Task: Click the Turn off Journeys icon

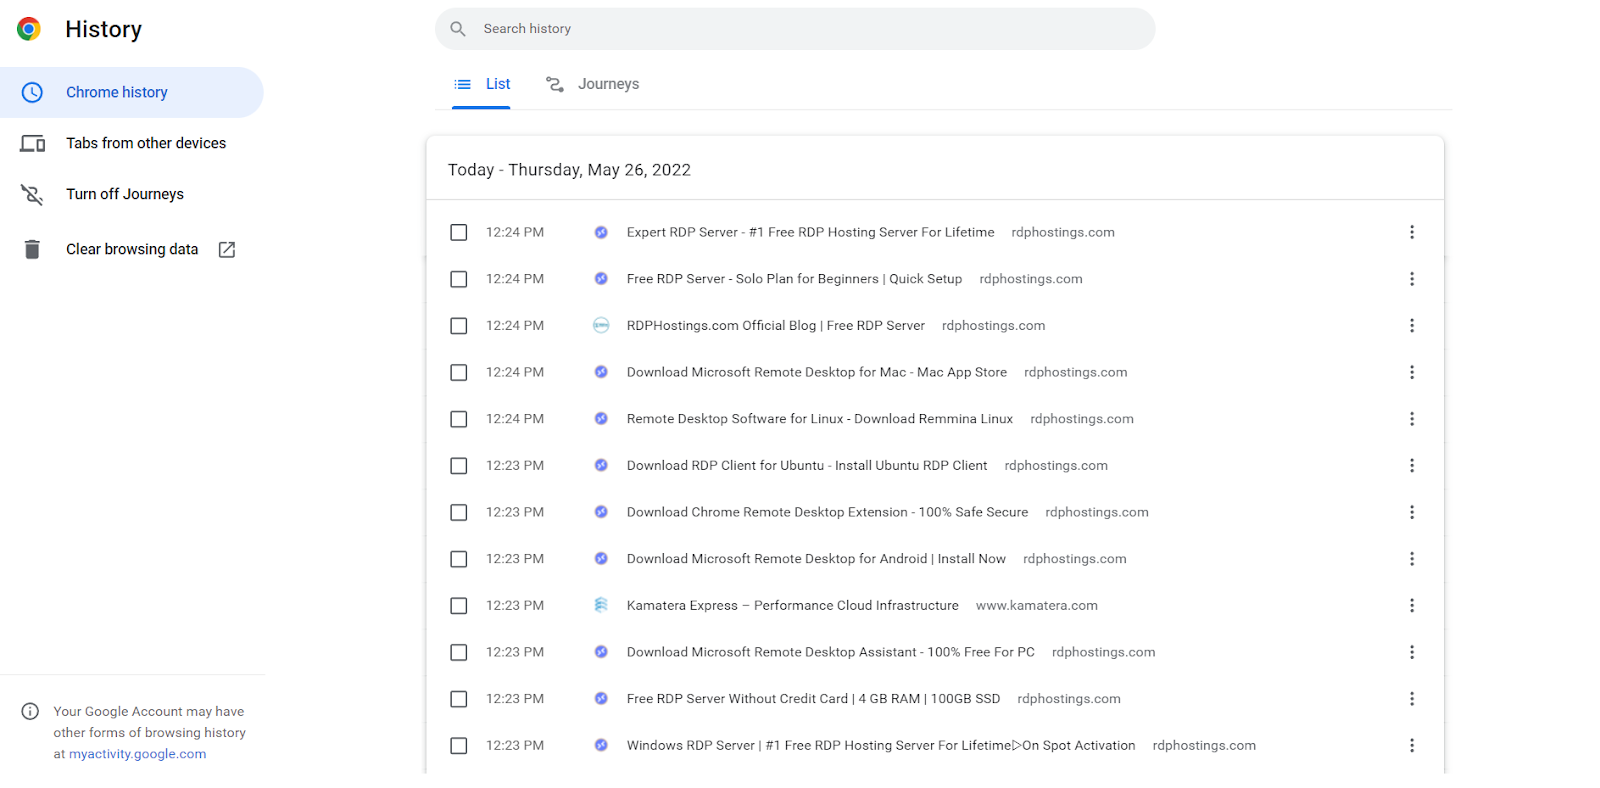Action: click(32, 194)
